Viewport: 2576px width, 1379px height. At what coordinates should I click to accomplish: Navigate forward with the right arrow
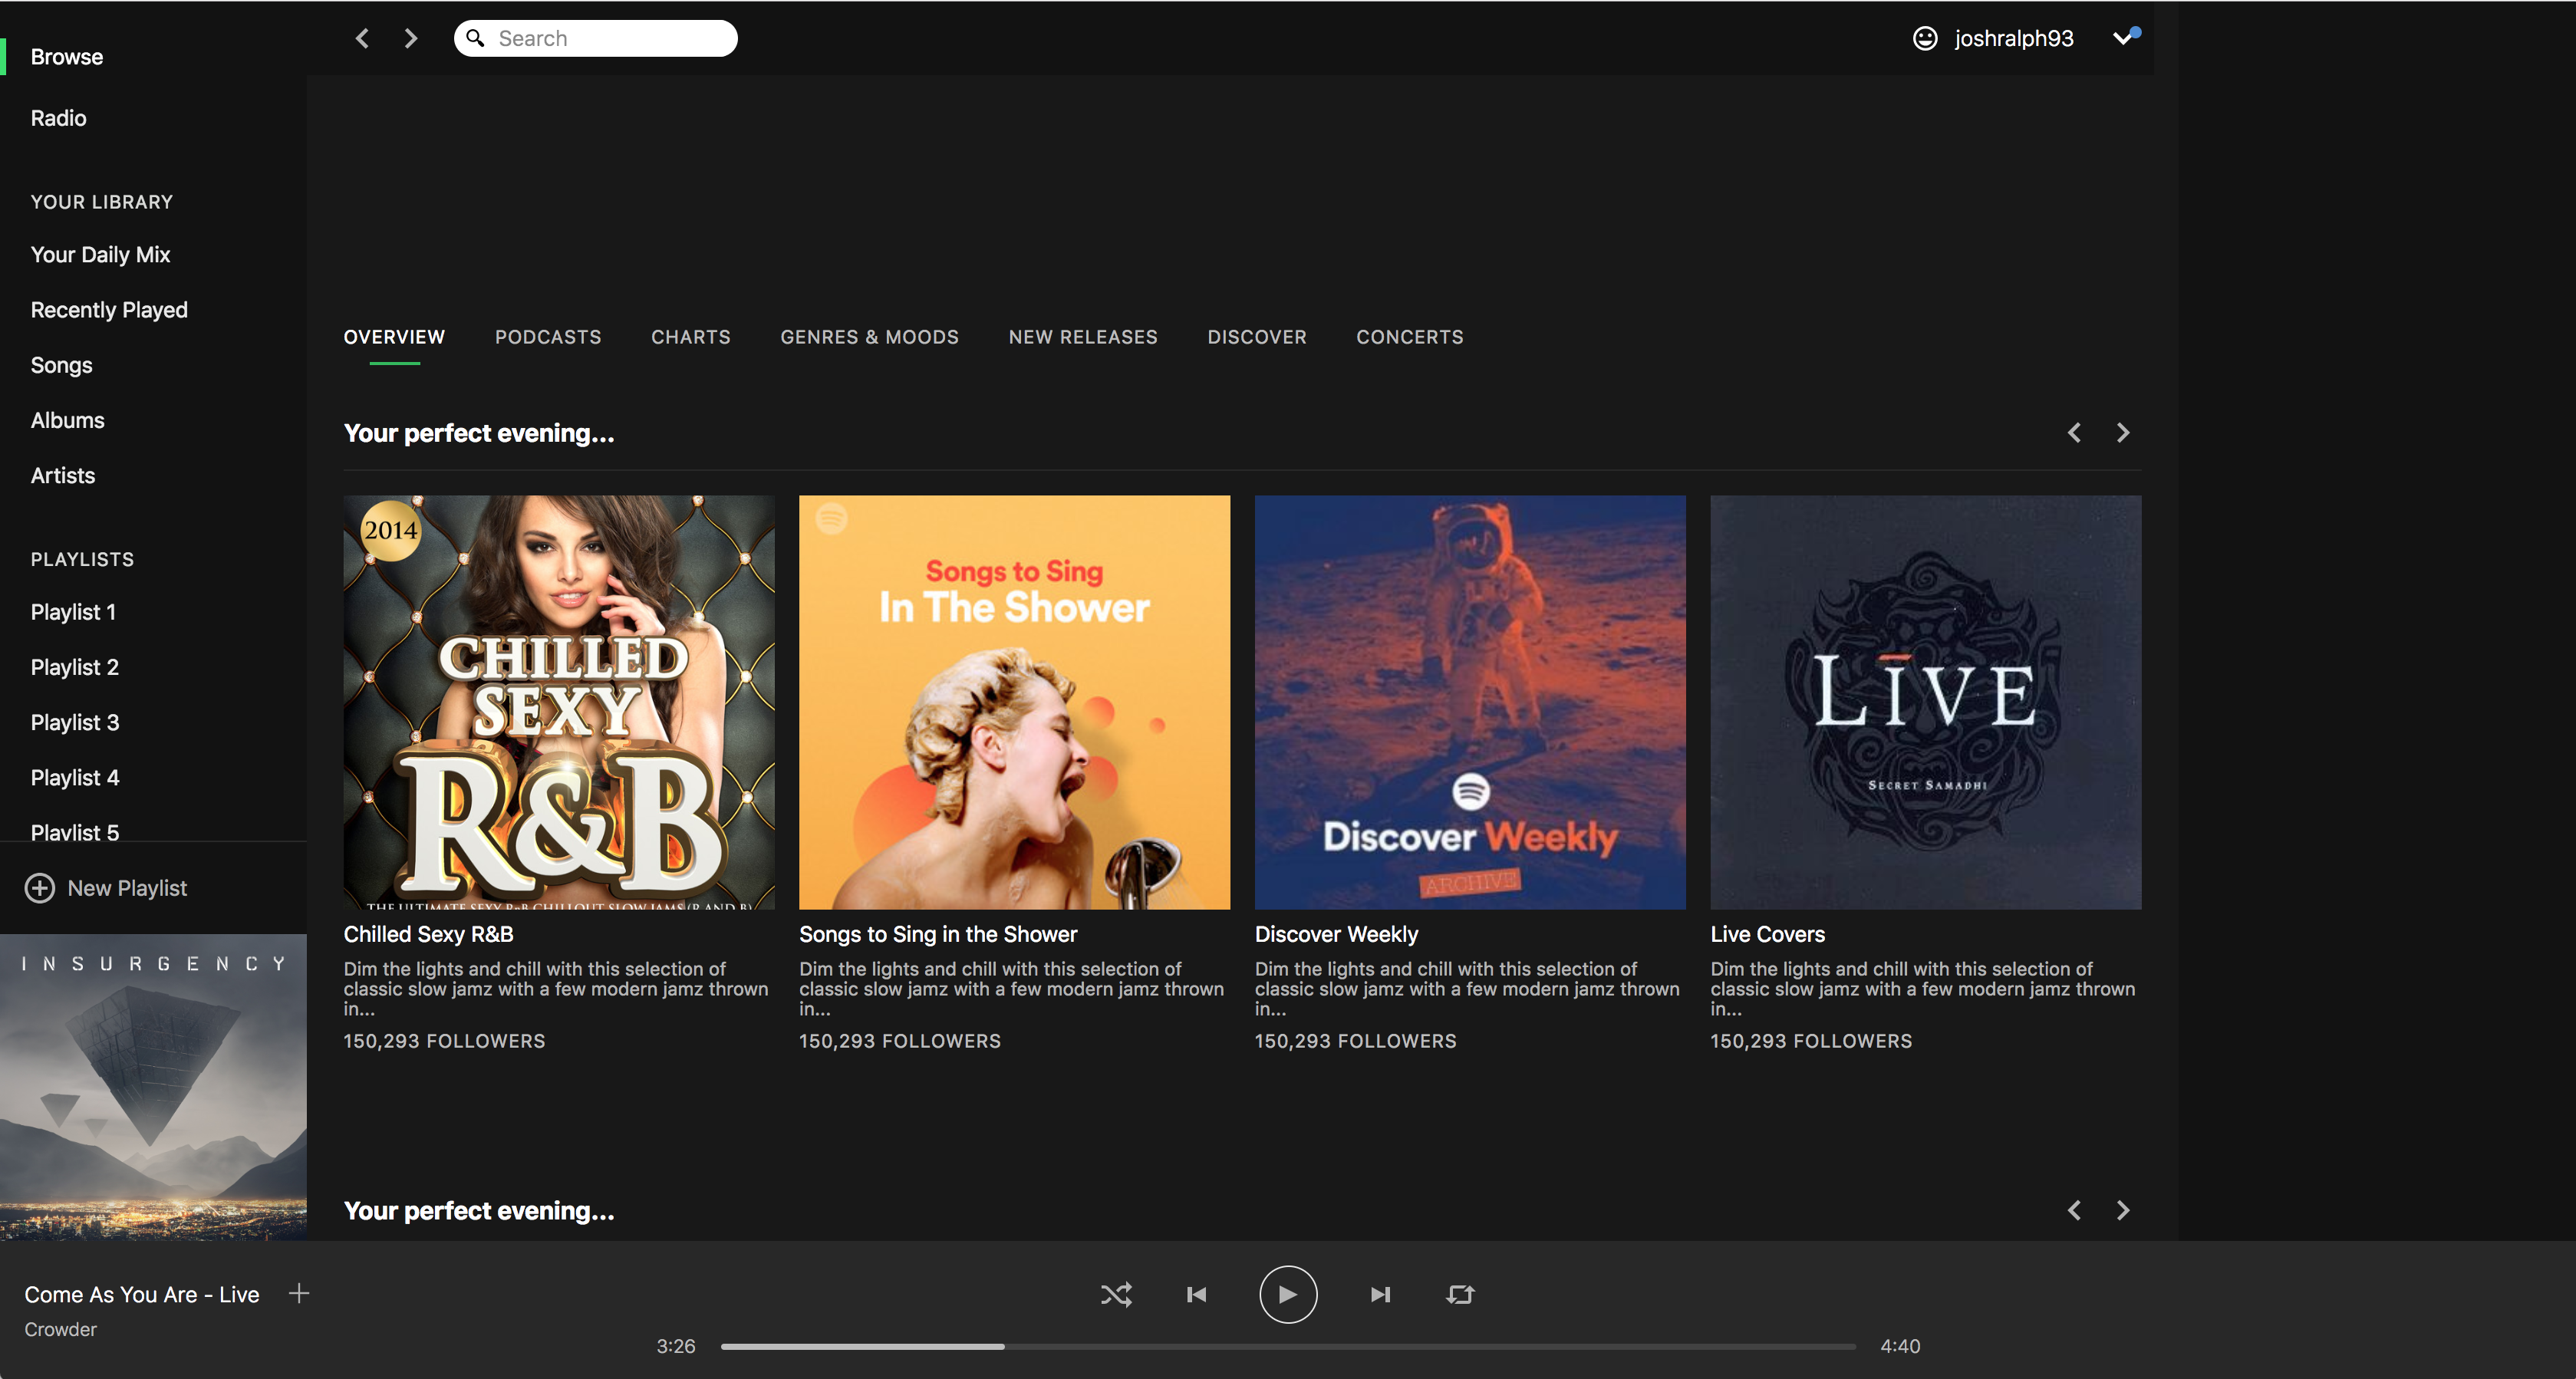(x=410, y=38)
